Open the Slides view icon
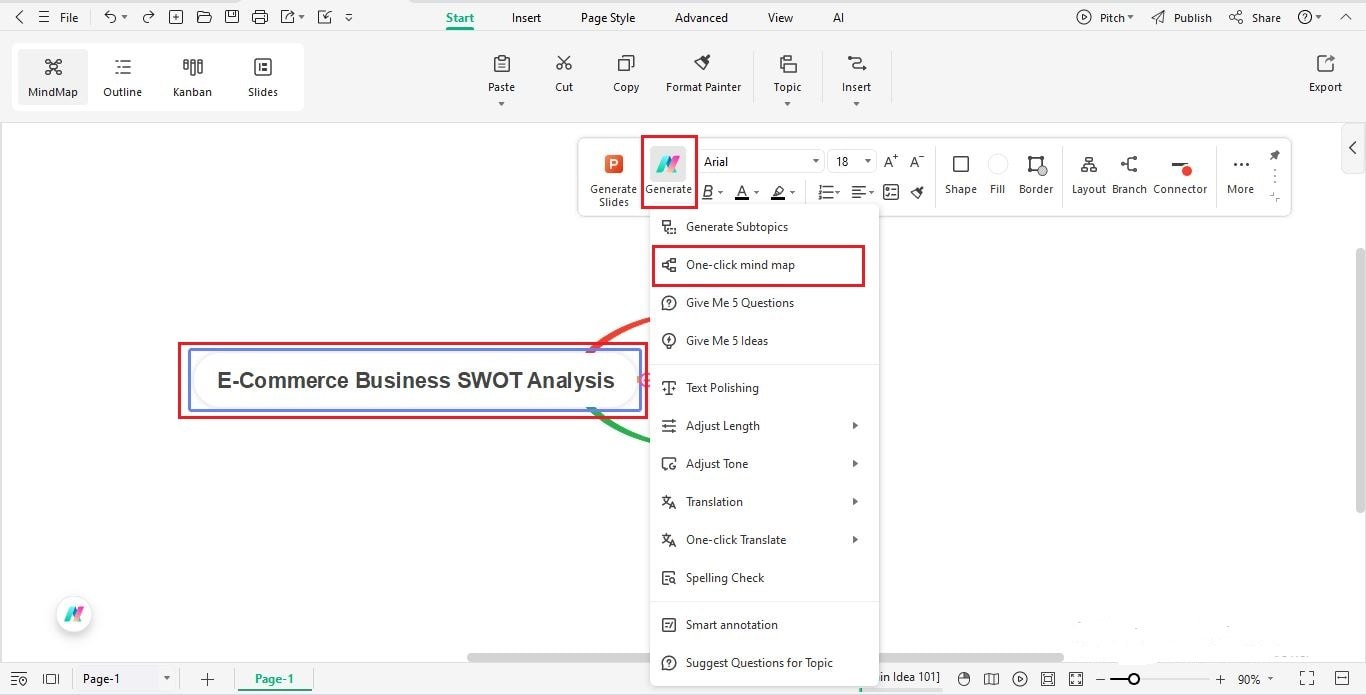 point(262,75)
